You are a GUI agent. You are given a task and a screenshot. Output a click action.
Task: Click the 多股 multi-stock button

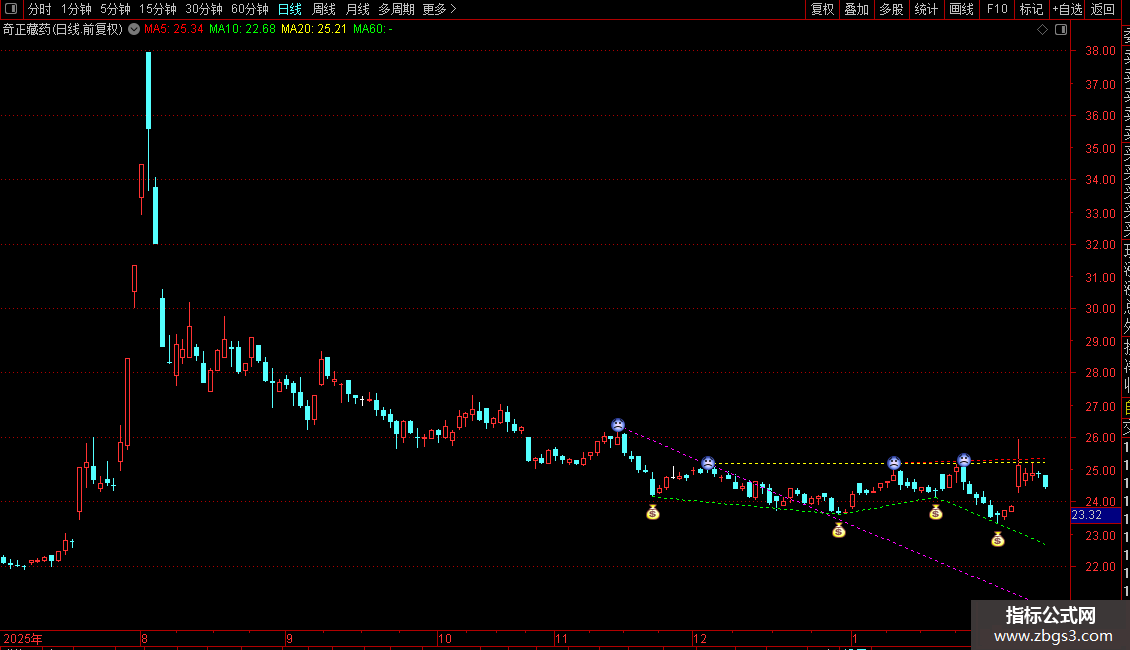891,9
